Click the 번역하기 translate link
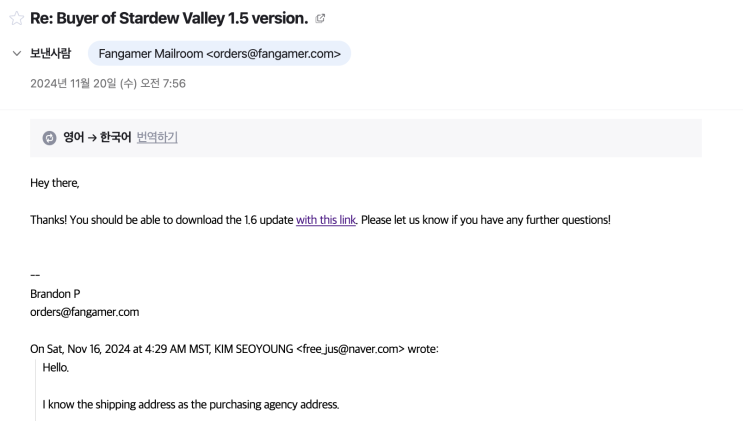This screenshot has width=743, height=421. pyautogui.click(x=157, y=138)
